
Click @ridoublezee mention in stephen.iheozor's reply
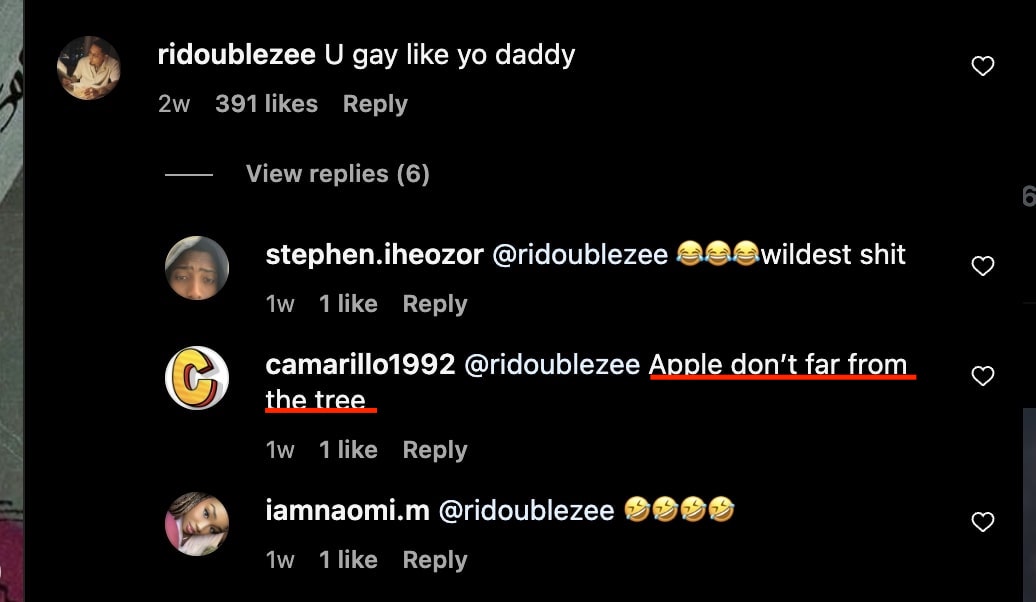pos(580,255)
